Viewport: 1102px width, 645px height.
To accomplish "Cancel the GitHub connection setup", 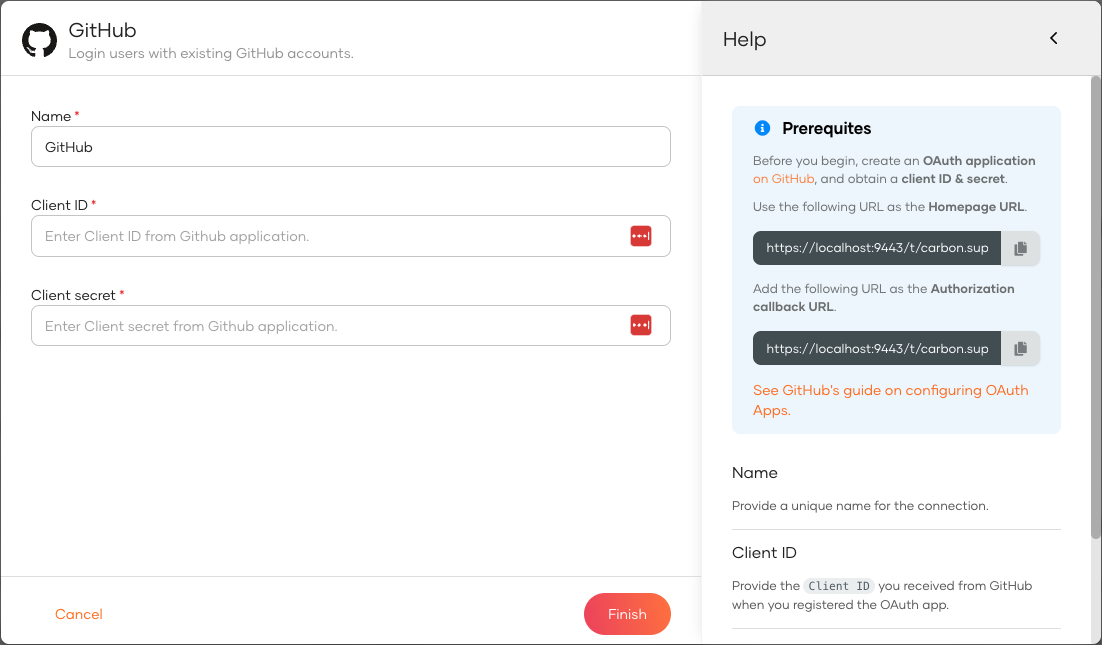I will tap(79, 614).
